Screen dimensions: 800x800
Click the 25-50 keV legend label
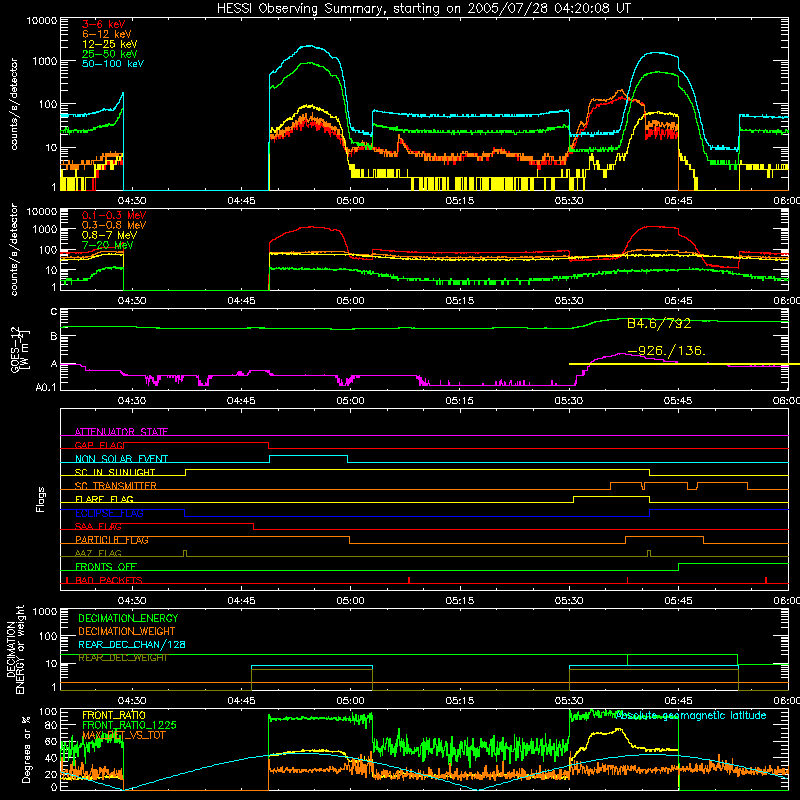point(109,54)
